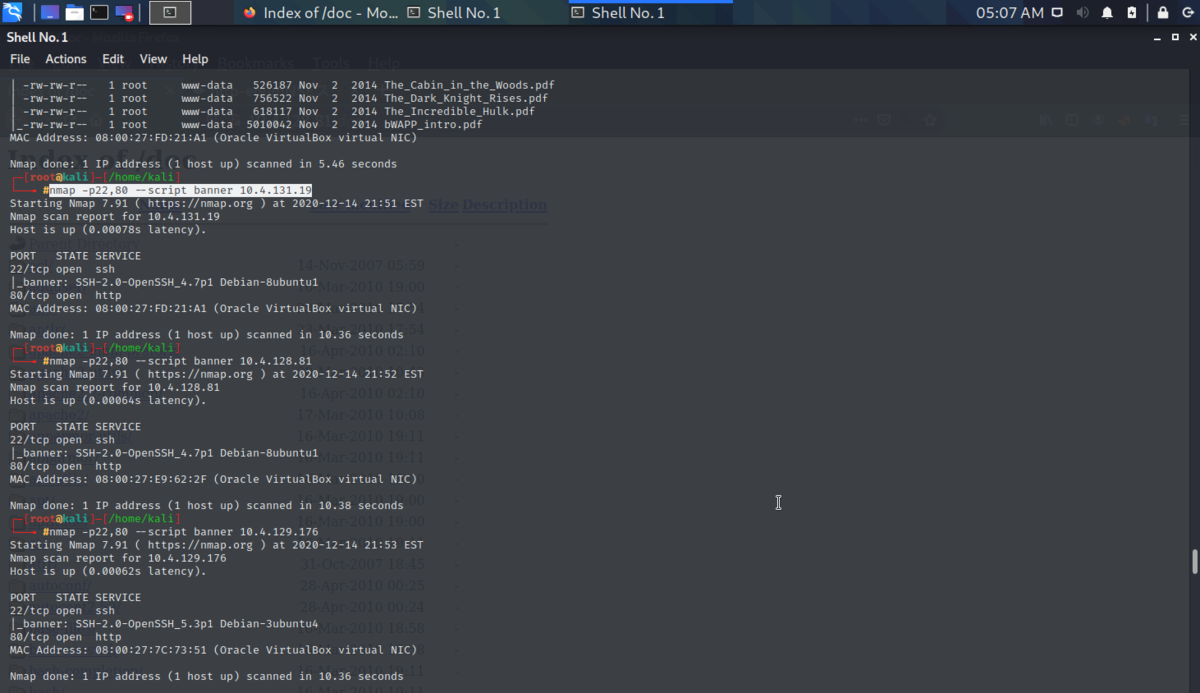Image resolution: width=1200 pixels, height=693 pixels.
Task: Click the 'Size Description' column link in Firefox
Action: [x=486, y=204]
